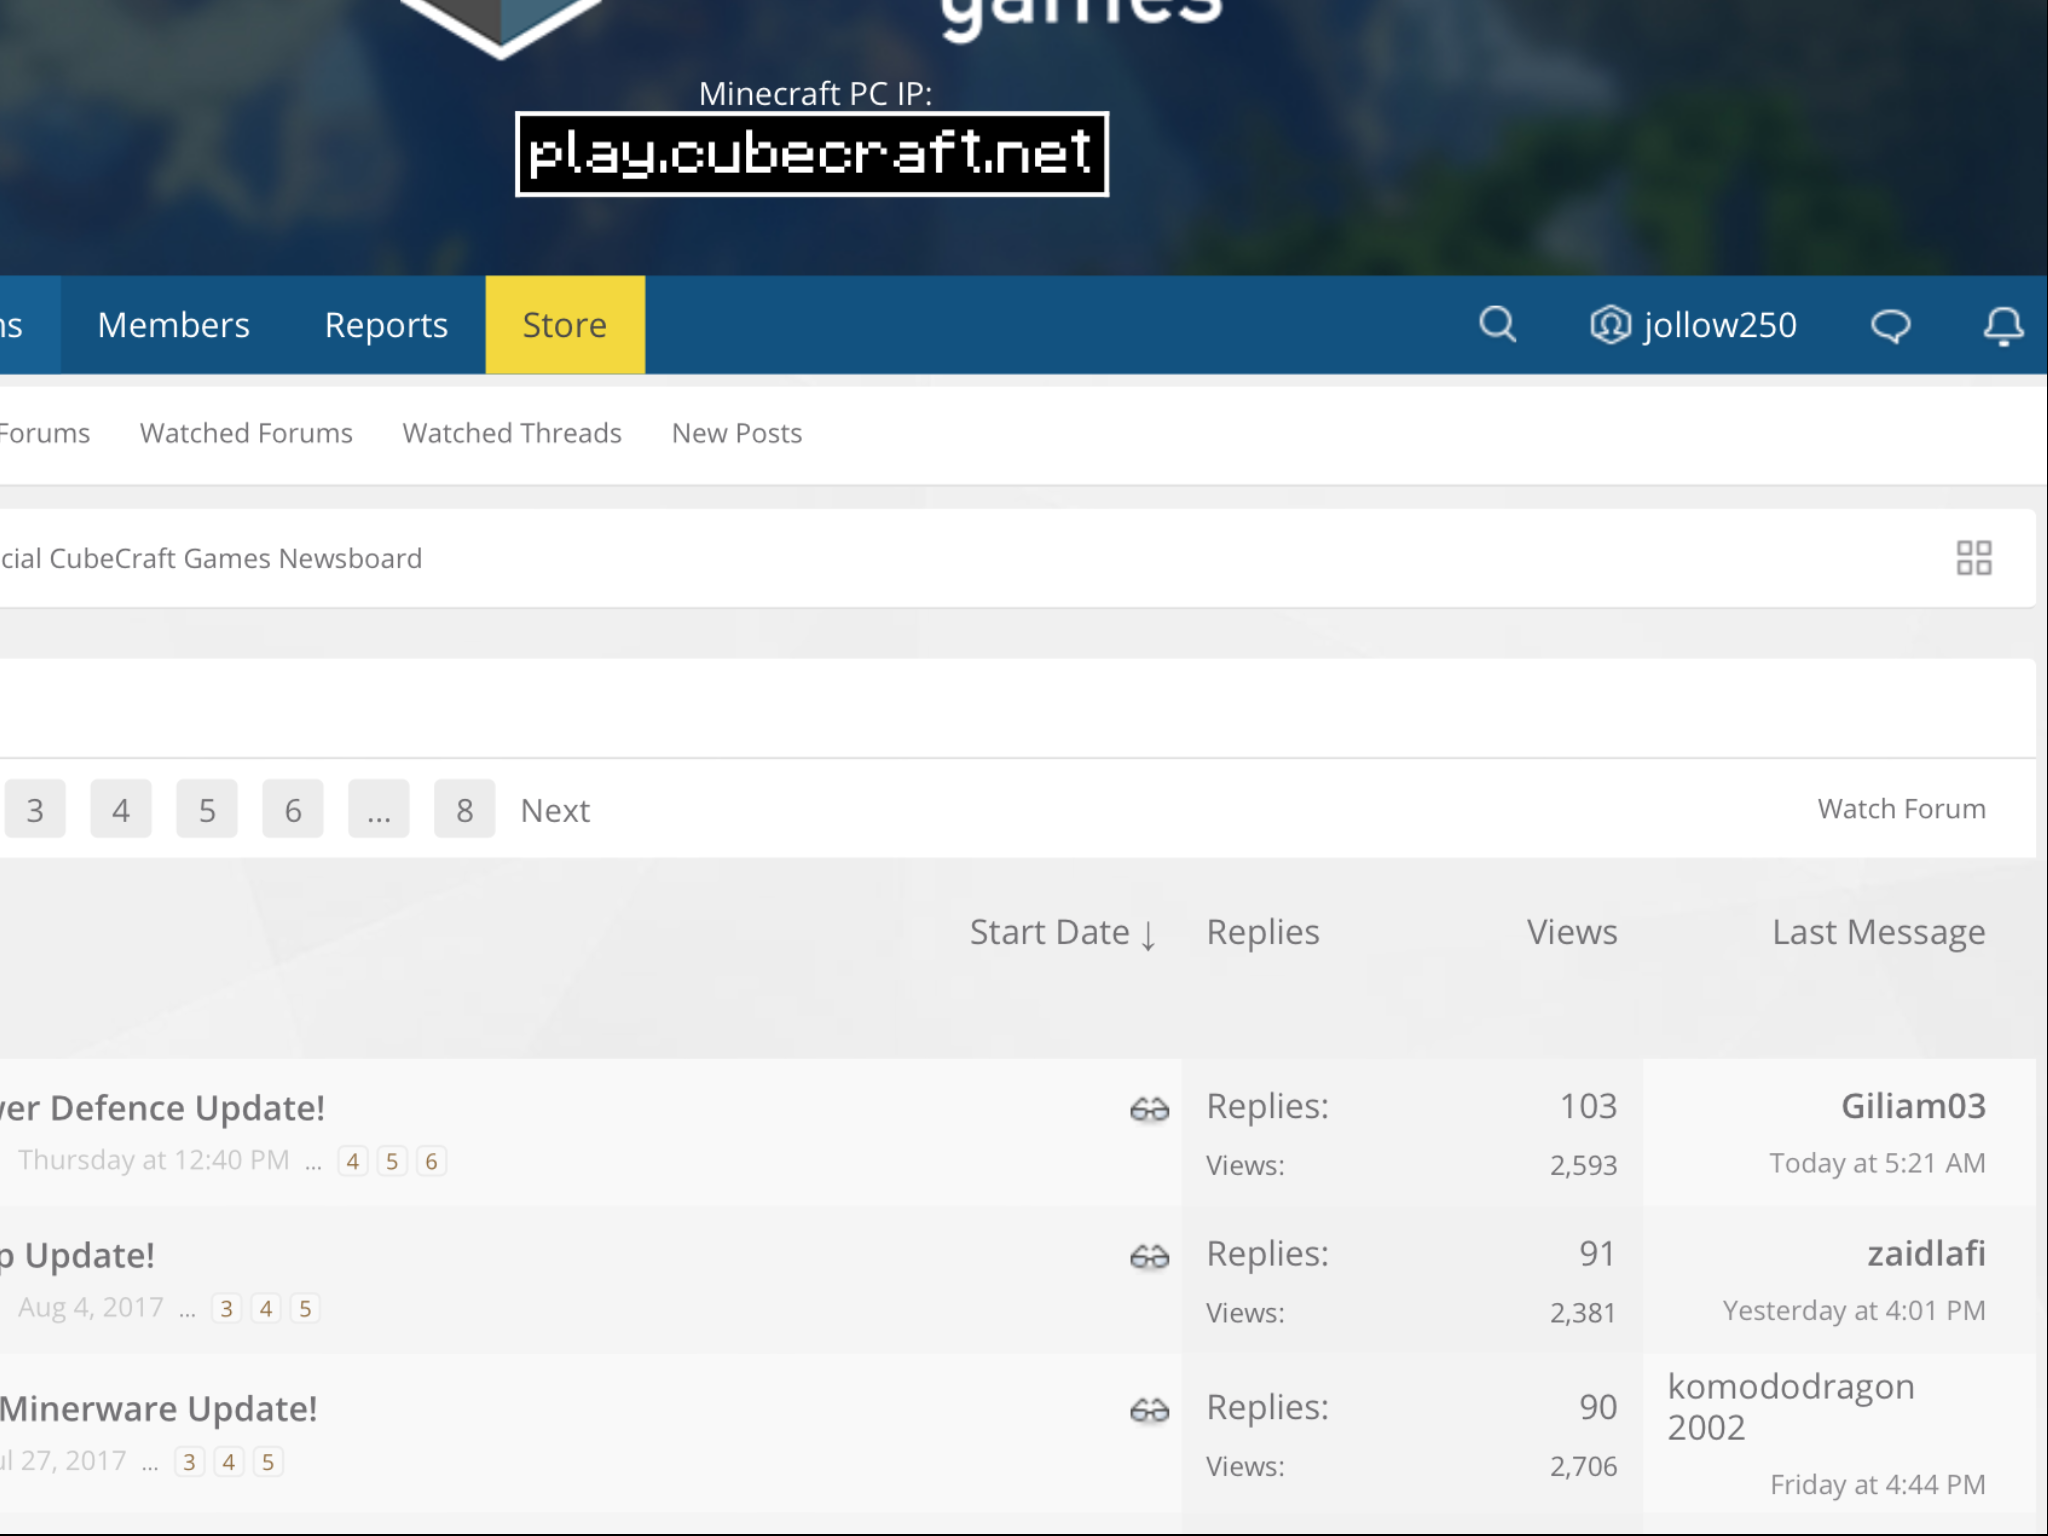Open the conversations speech bubble icon

1890,326
